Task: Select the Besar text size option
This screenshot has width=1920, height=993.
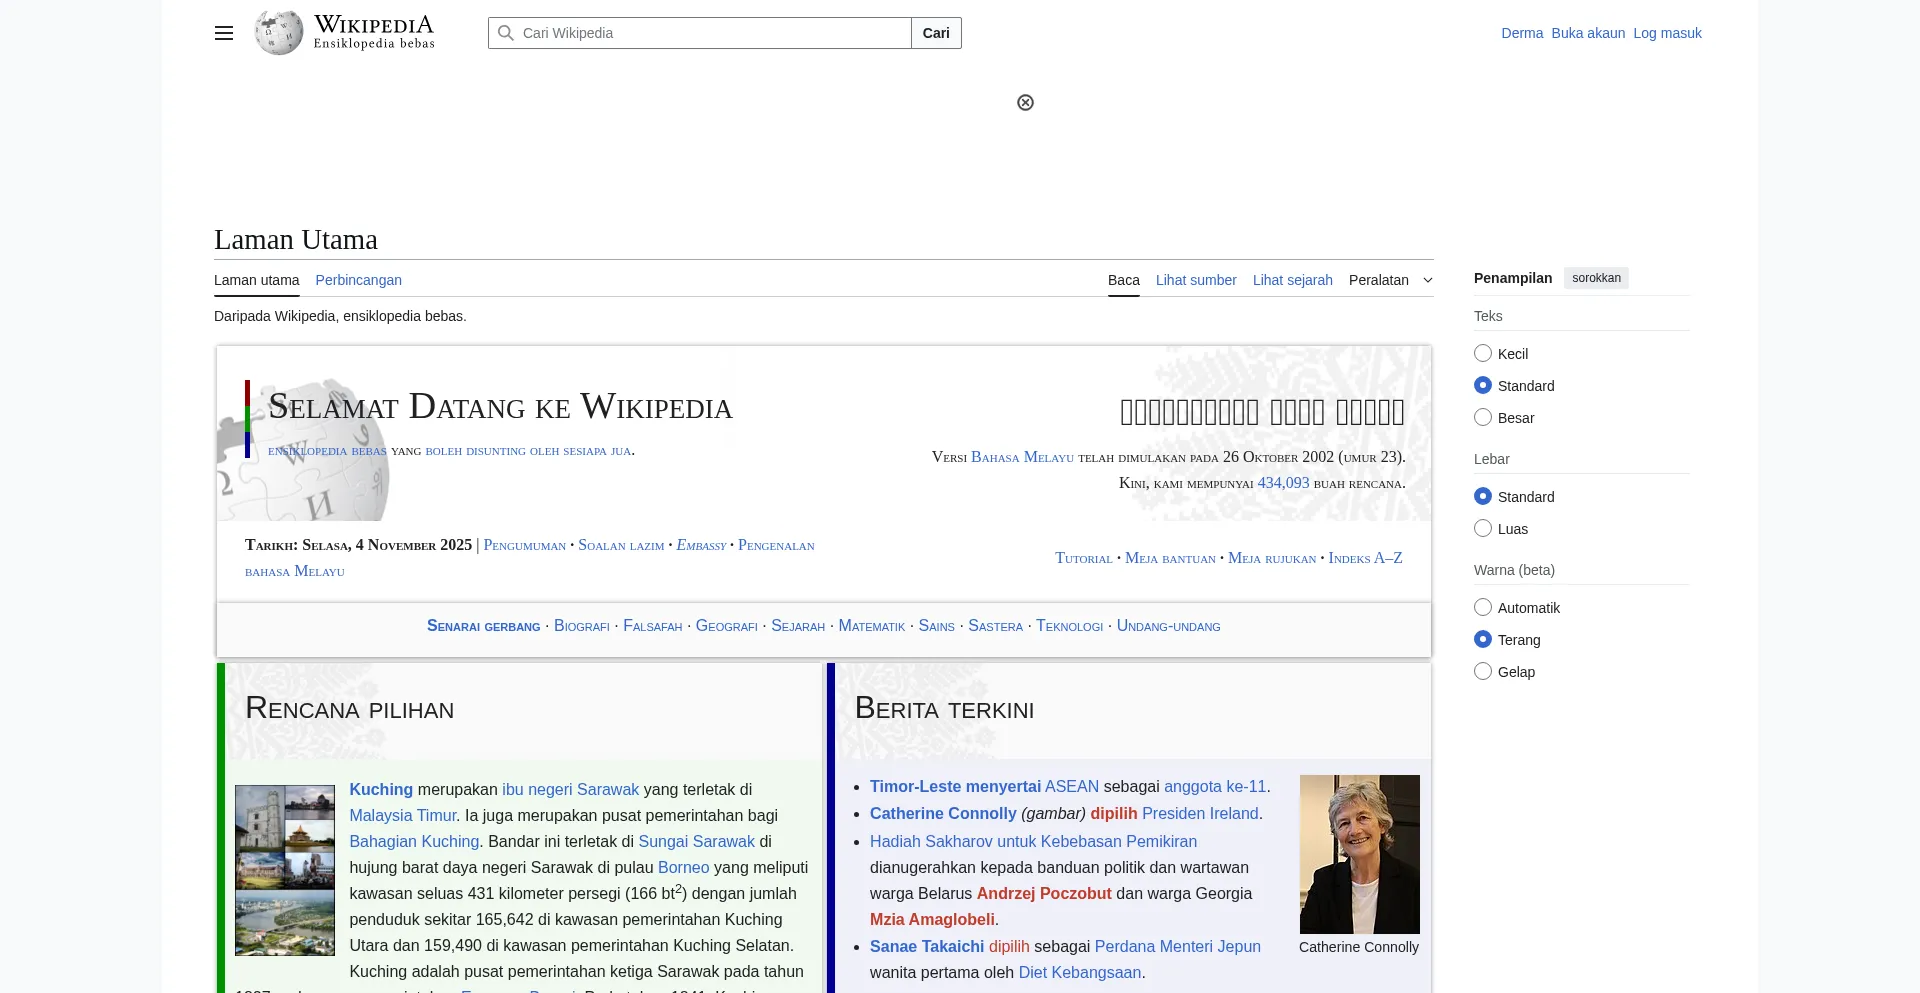Action: point(1483,418)
